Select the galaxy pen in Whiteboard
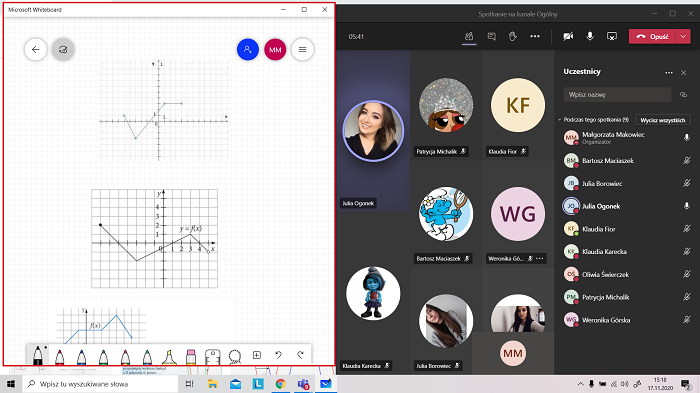Image resolution: width=700 pixels, height=393 pixels. [x=147, y=357]
